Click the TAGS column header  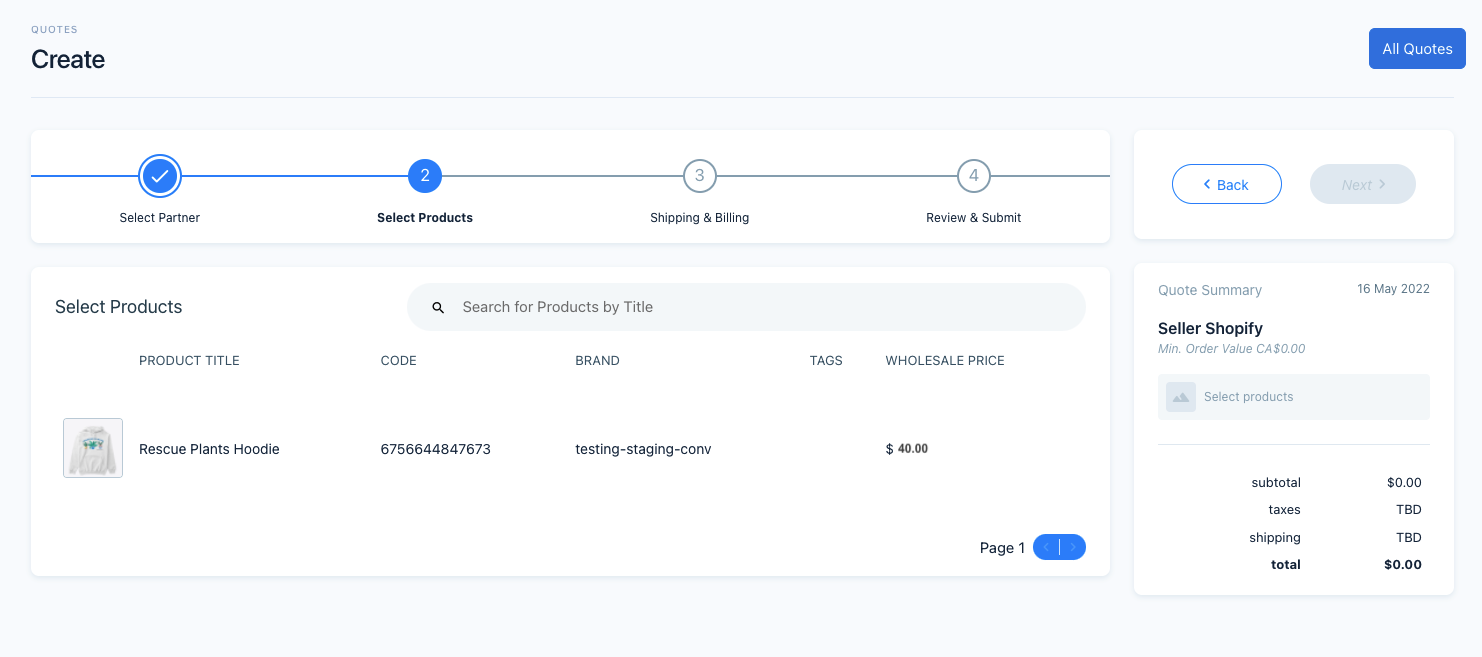[826, 360]
